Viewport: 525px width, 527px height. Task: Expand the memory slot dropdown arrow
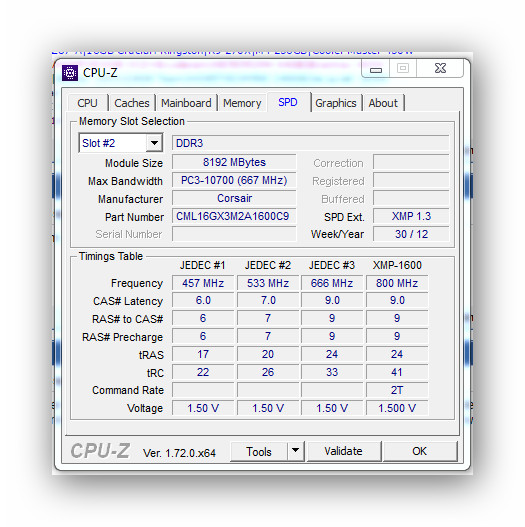point(154,143)
